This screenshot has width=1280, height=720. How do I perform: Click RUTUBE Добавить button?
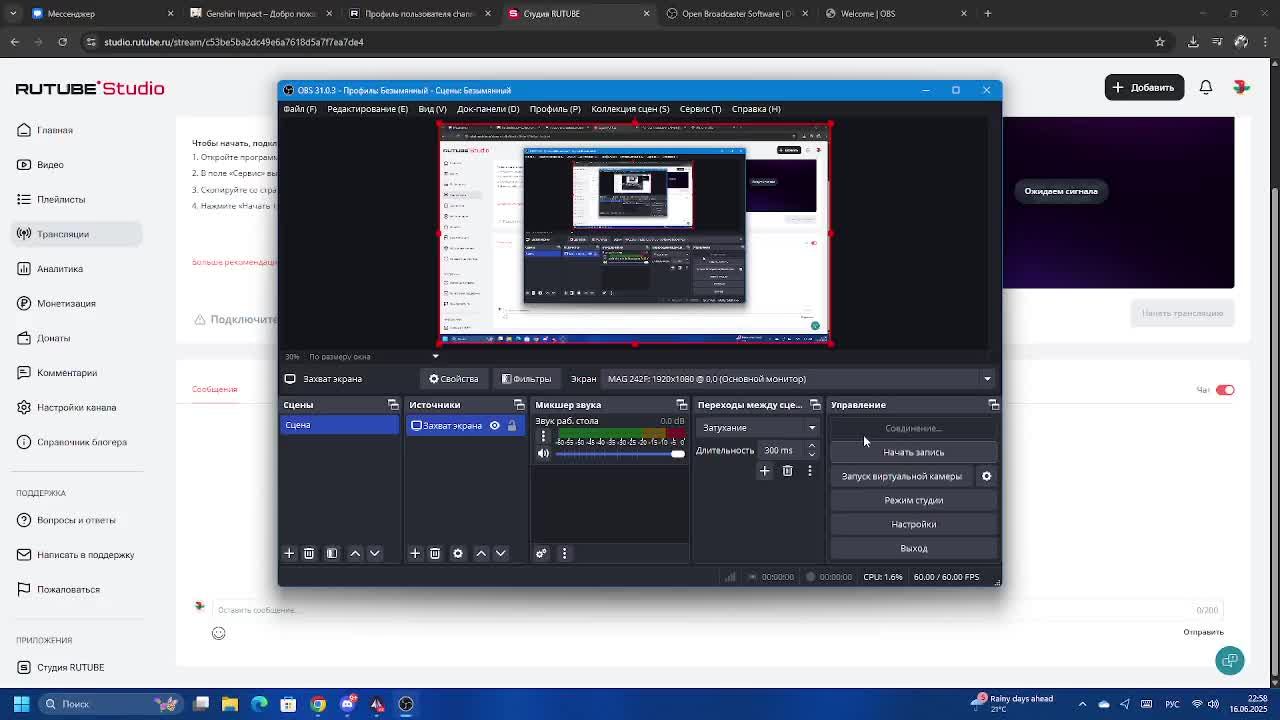(x=1144, y=87)
